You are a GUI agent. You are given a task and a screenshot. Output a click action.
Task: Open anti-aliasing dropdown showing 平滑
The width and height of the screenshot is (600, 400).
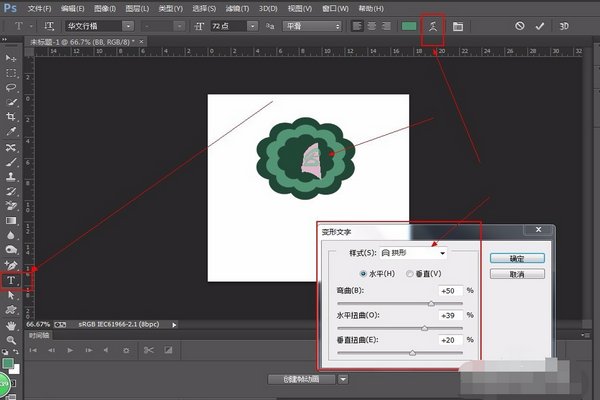312,26
